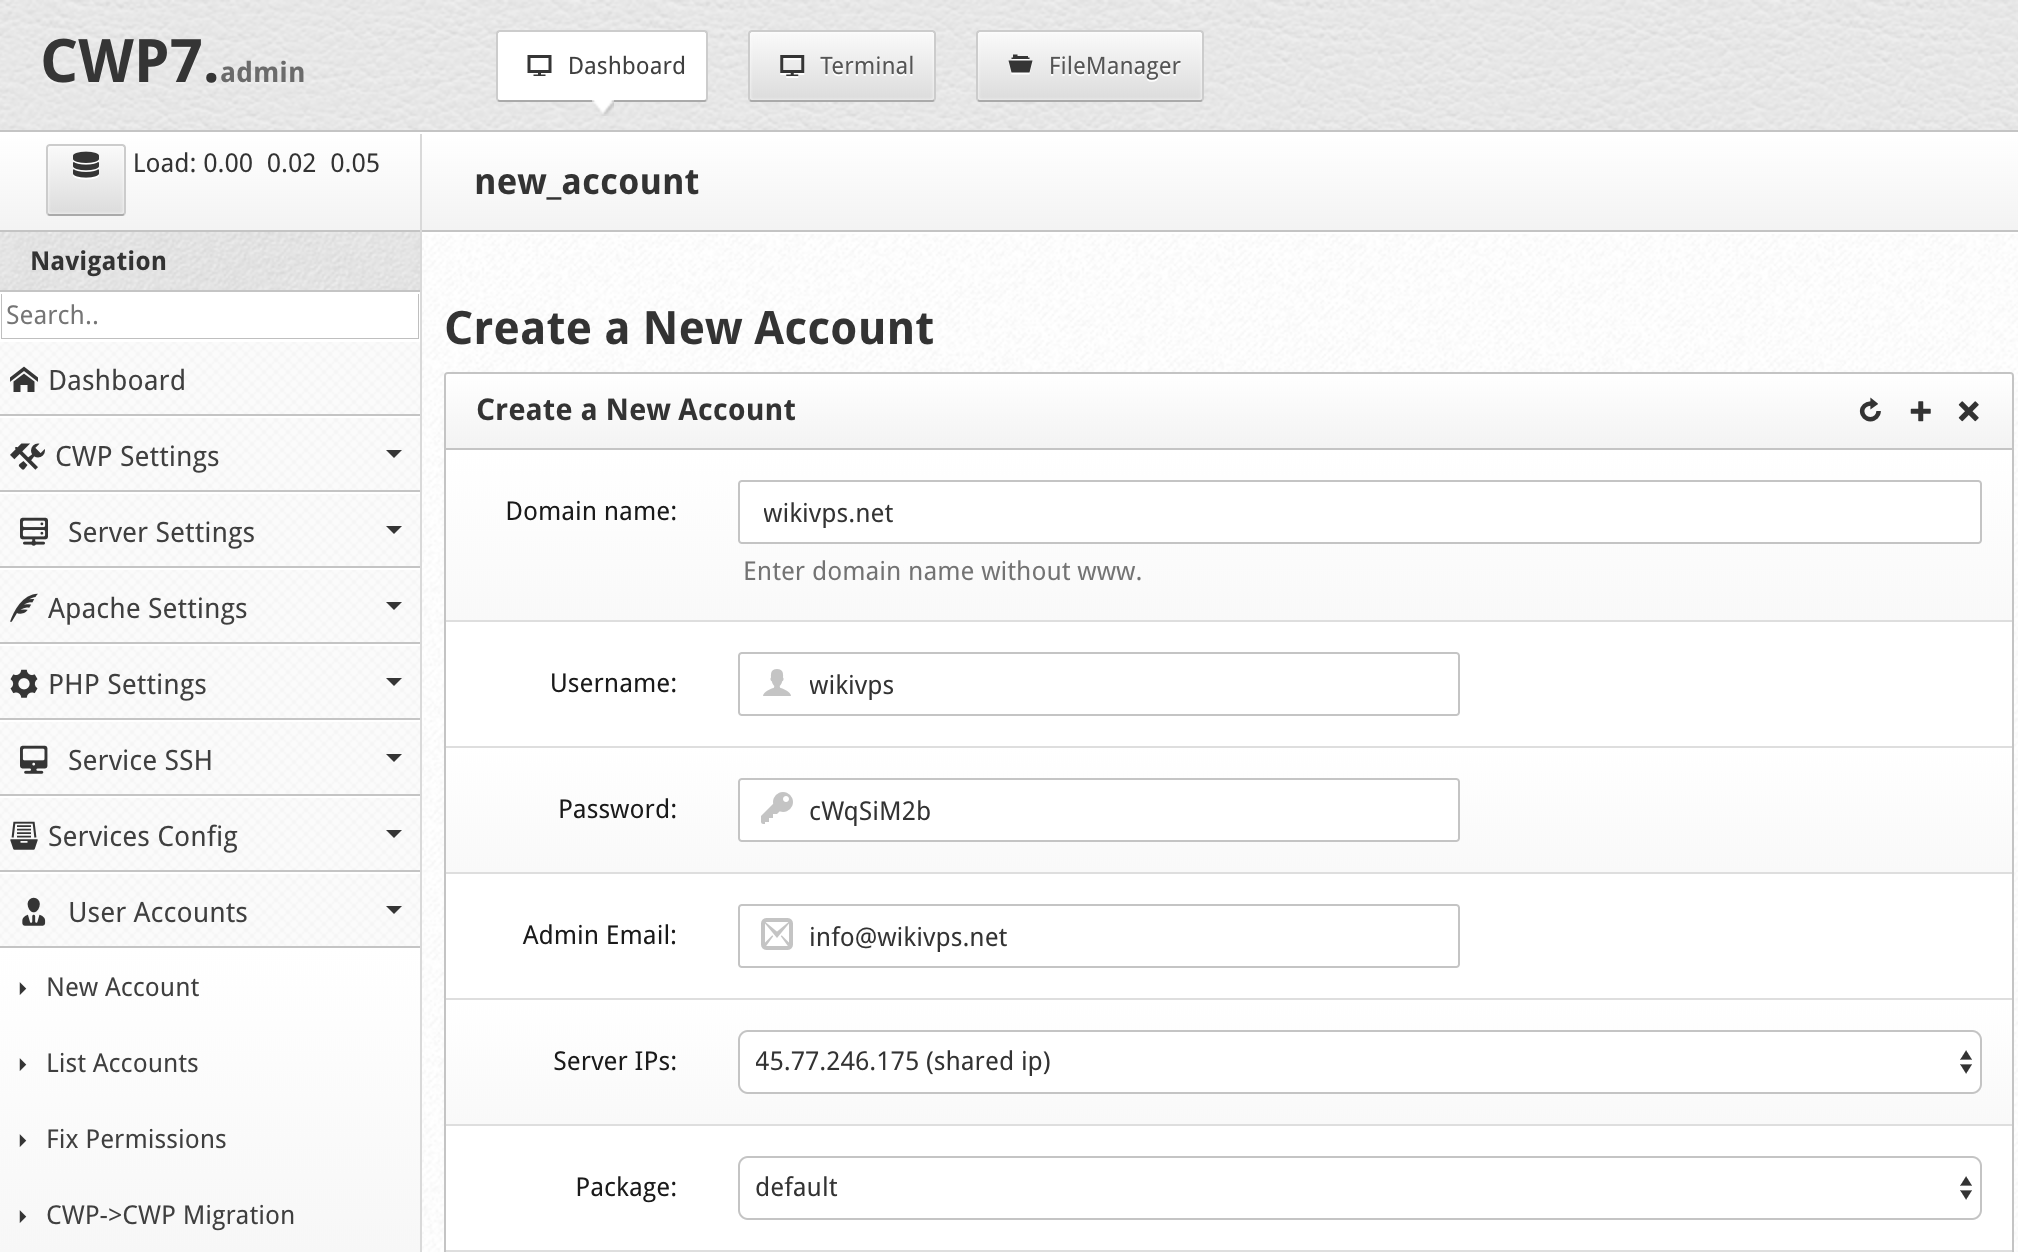2018x1252 pixels.
Task: Click the Service SSH monitor icon
Action: [x=34, y=760]
